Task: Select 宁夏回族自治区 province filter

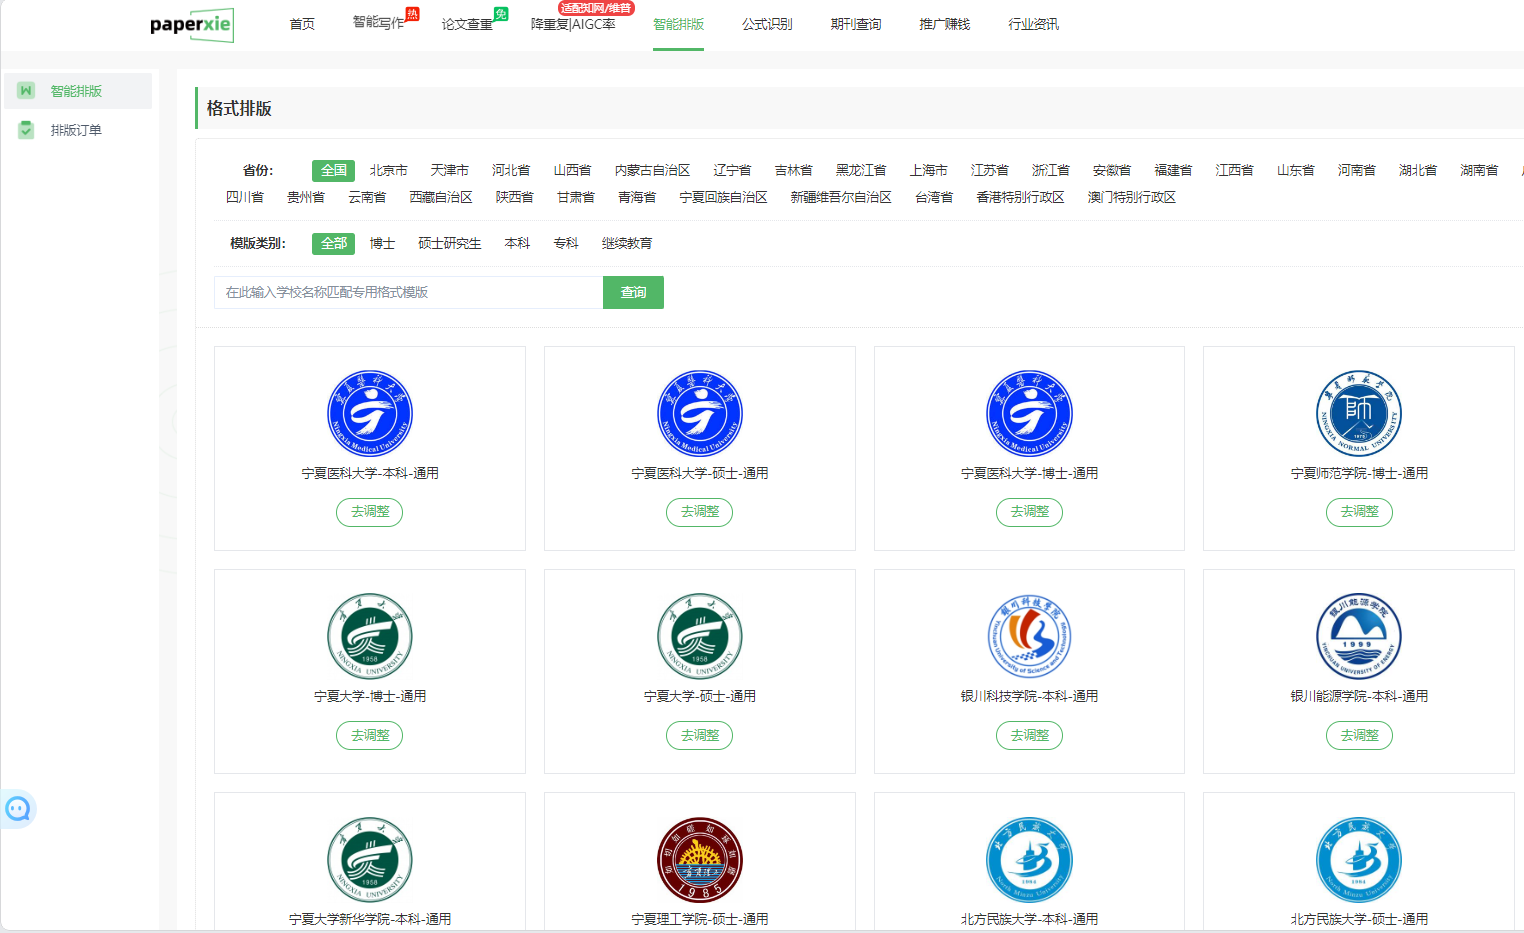Action: [723, 198]
